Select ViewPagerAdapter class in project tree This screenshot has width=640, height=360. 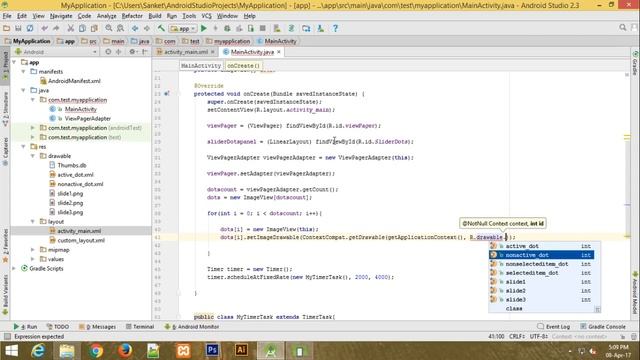pos(87,118)
